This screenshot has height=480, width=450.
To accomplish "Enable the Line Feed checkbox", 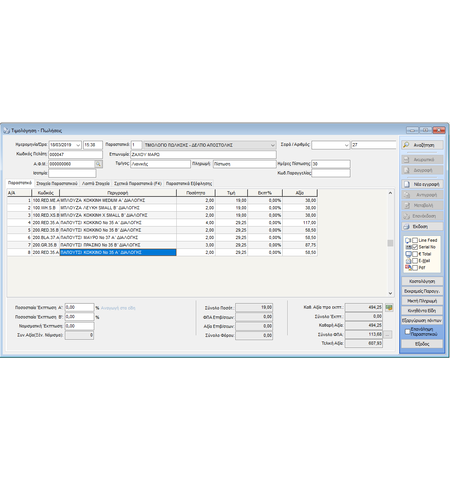I will pyautogui.click(x=415, y=240).
